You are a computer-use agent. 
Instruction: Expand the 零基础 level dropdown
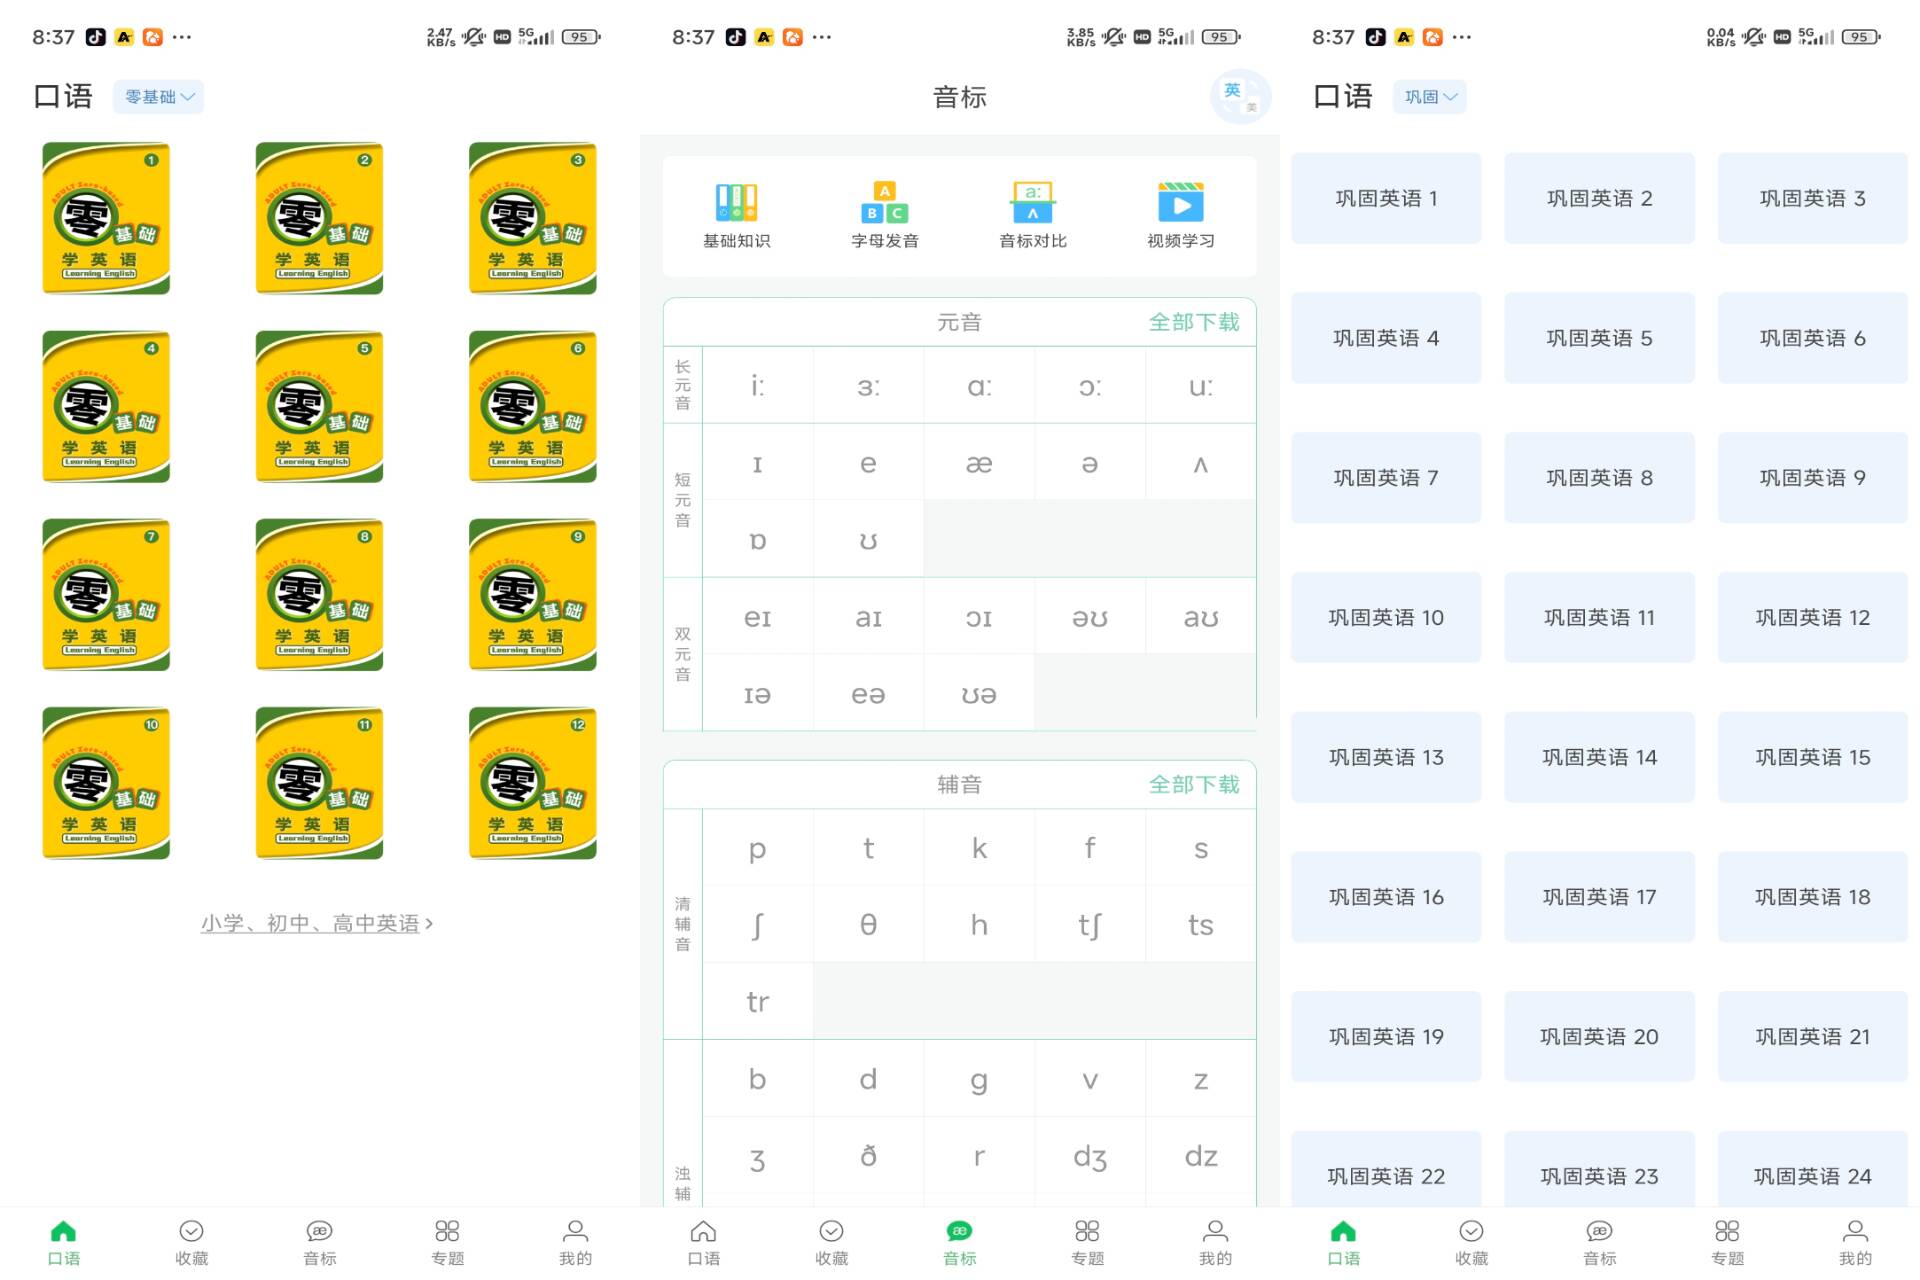[159, 97]
